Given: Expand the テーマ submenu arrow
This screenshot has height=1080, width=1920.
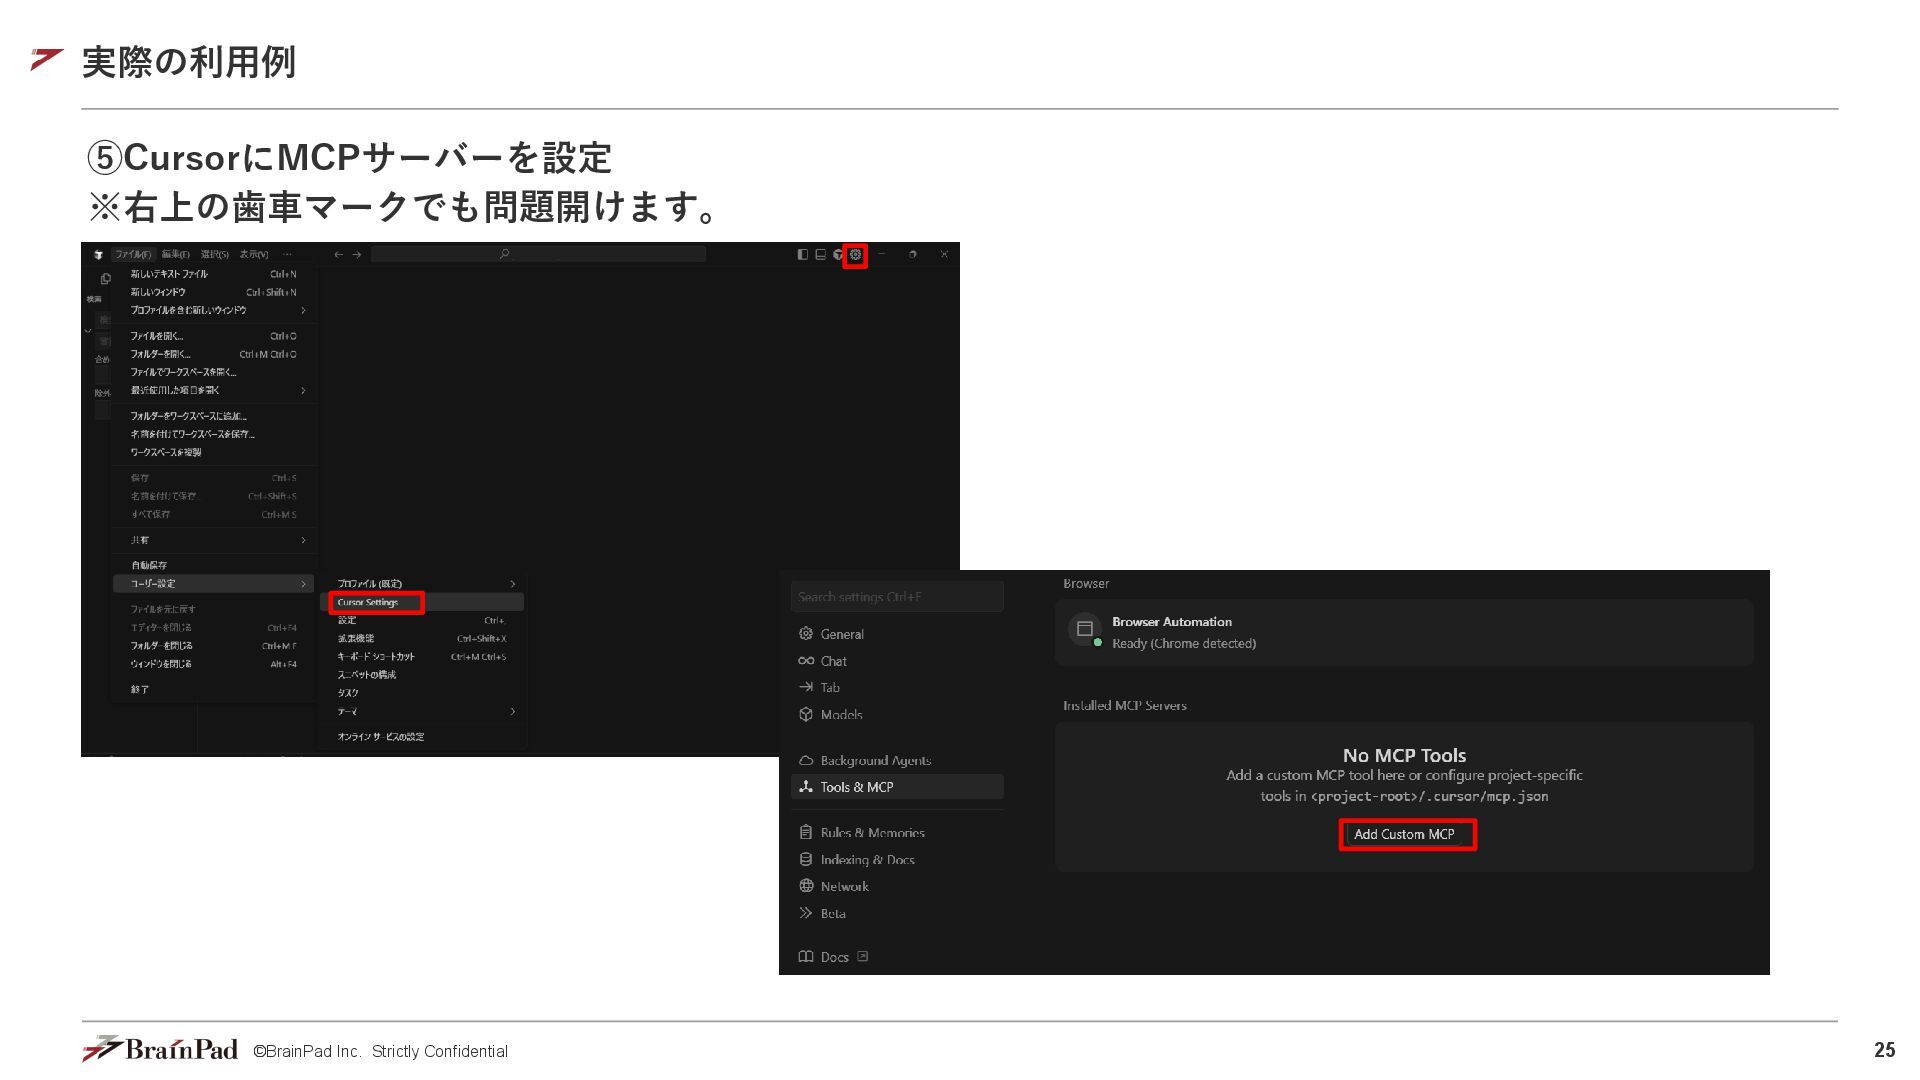Looking at the screenshot, I should click(x=512, y=712).
